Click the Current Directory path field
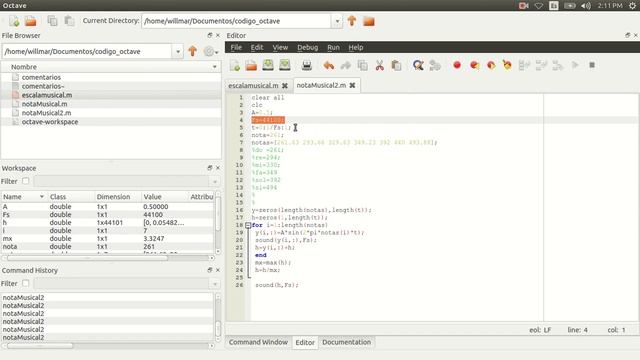 (x=237, y=21)
